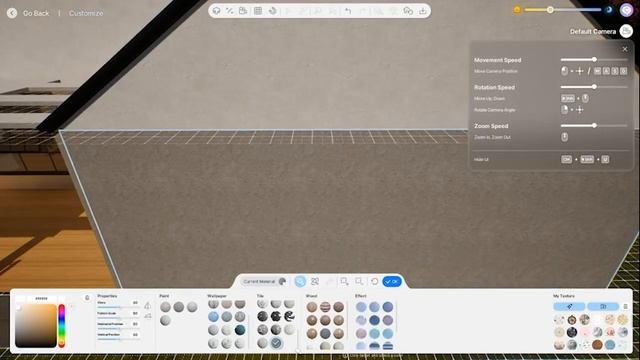This screenshot has height=360, width=640.
Task: Click the lower flip icon beside Properties sliders
Action: (x=148, y=316)
